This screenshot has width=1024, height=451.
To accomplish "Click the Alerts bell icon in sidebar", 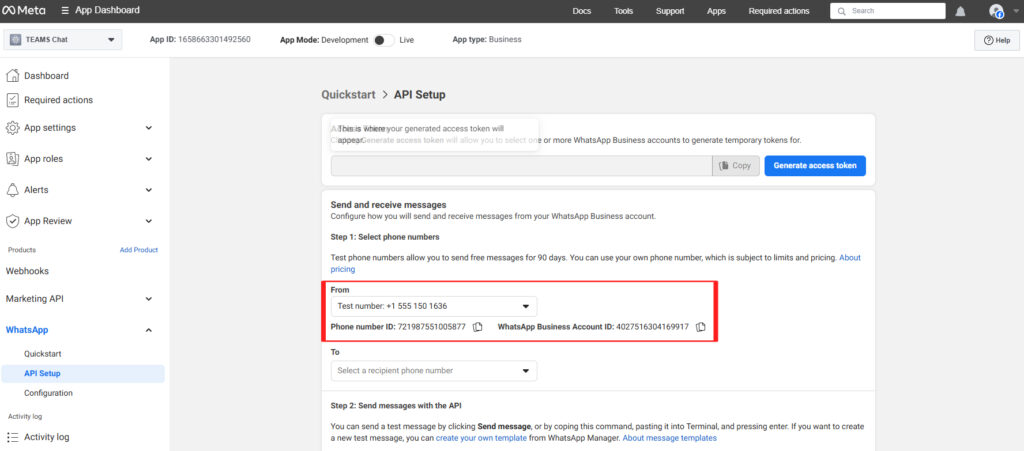I will click(x=12, y=190).
